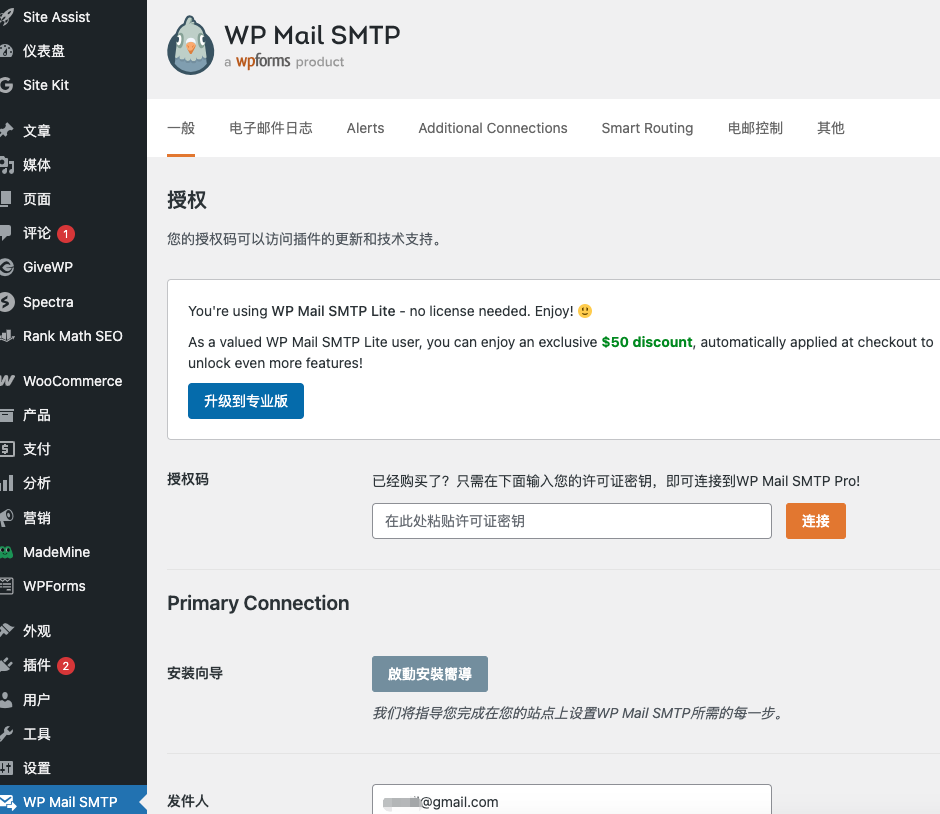This screenshot has width=940, height=814.
Task: Select the Spectra sidebar icon
Action: (6, 302)
